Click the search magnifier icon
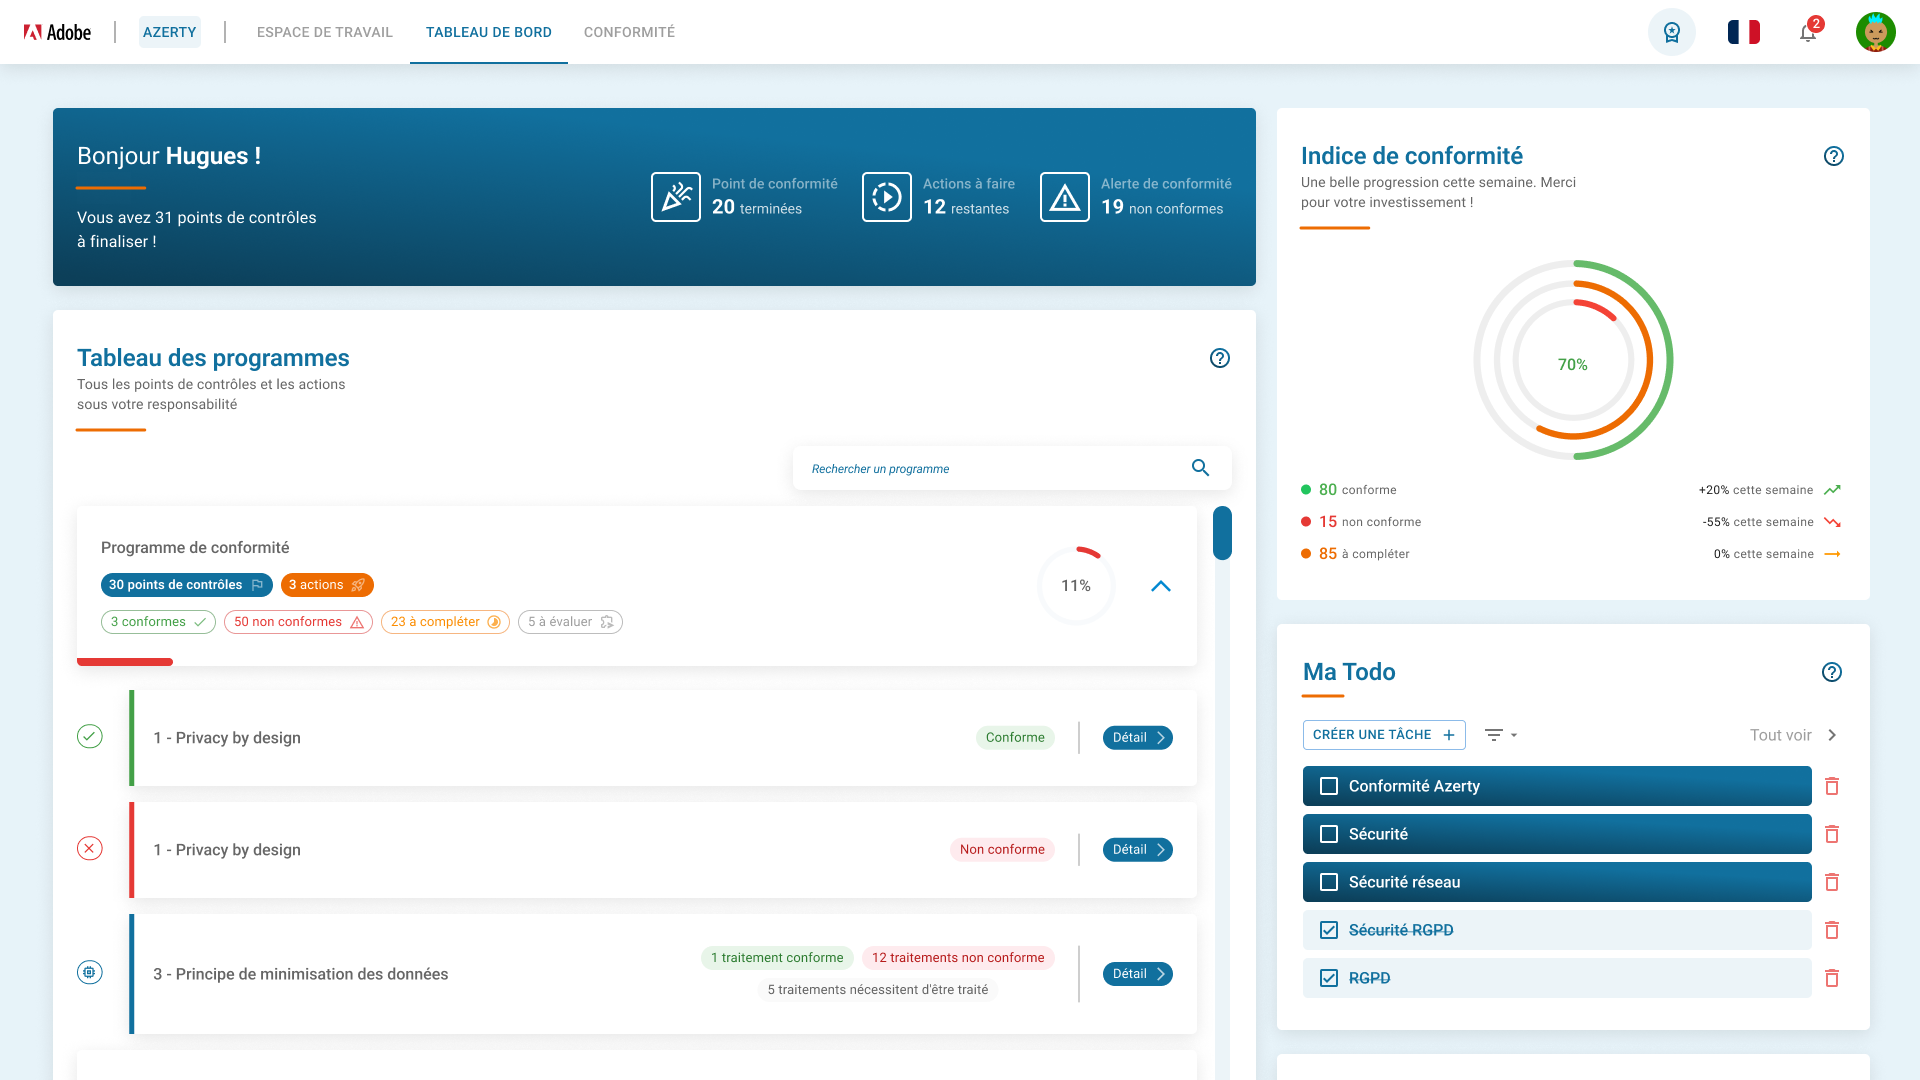The image size is (1920, 1080). click(1201, 468)
